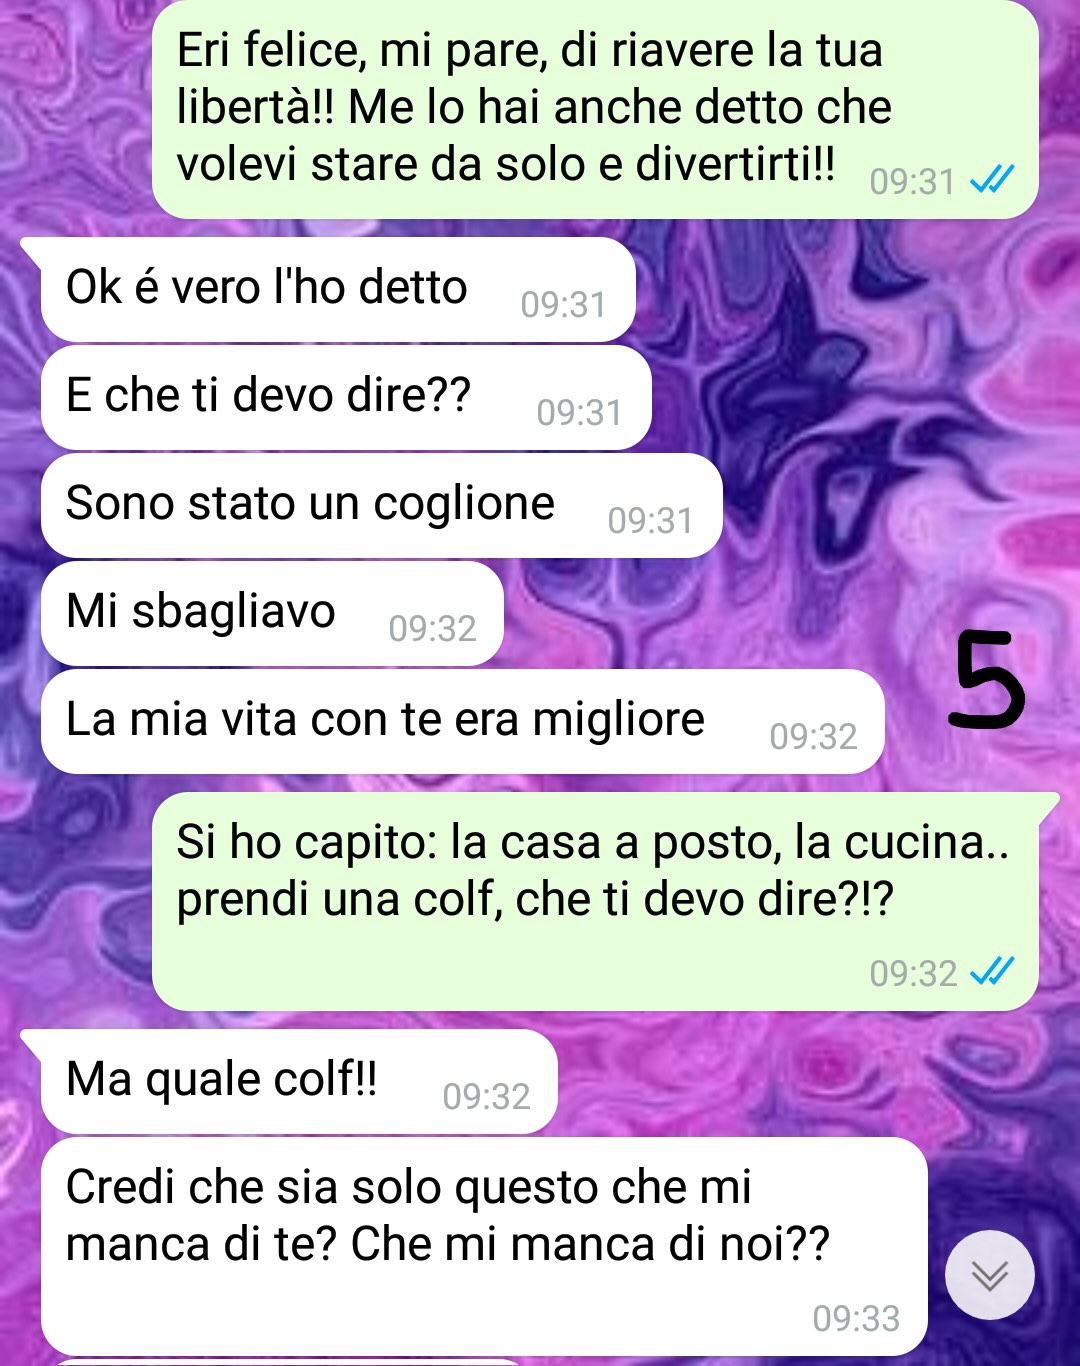Click the handwritten number 5 annotation
This screenshot has height=1366, width=1080.
point(988,680)
